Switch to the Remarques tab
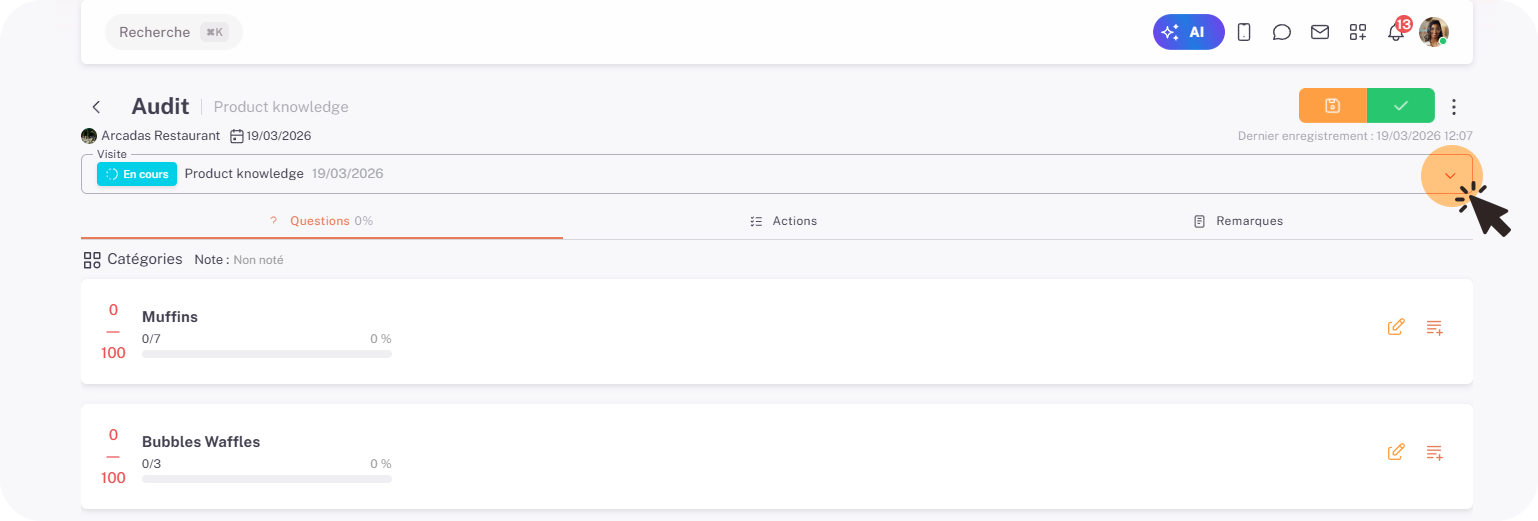This screenshot has height=521, width=1538. 1238,221
